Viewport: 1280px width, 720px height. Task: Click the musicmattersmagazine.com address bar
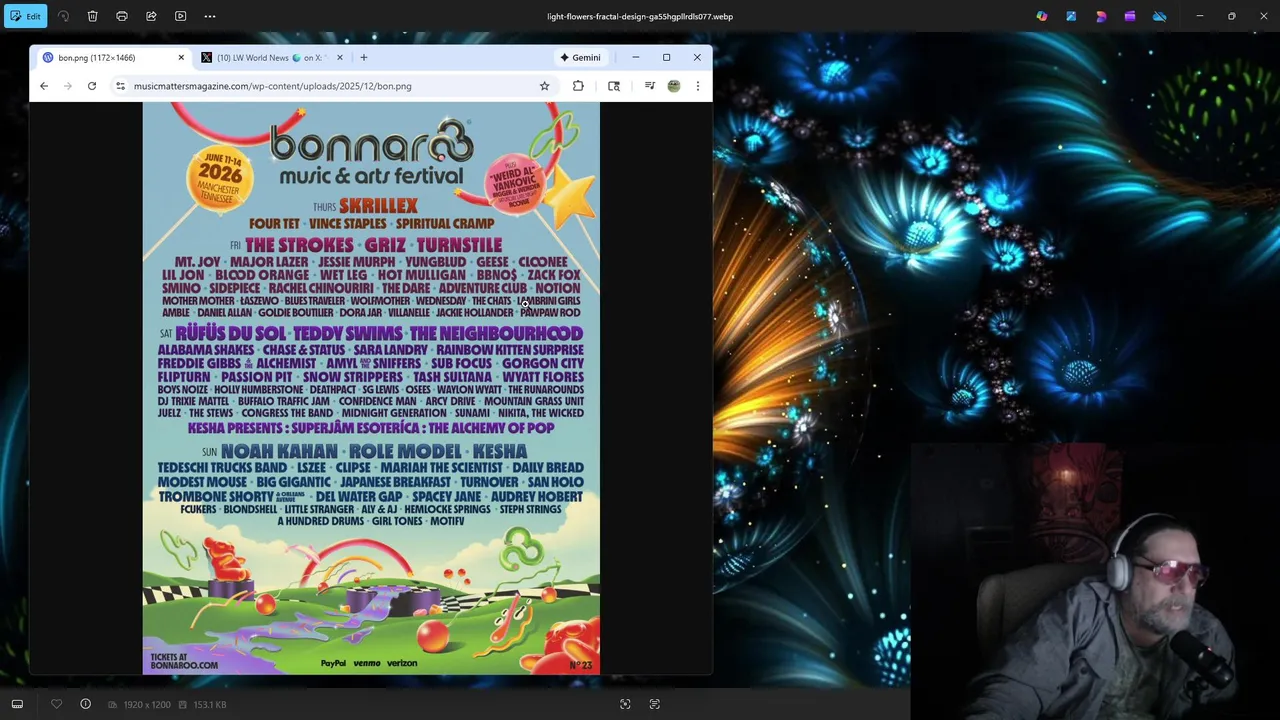coord(335,86)
